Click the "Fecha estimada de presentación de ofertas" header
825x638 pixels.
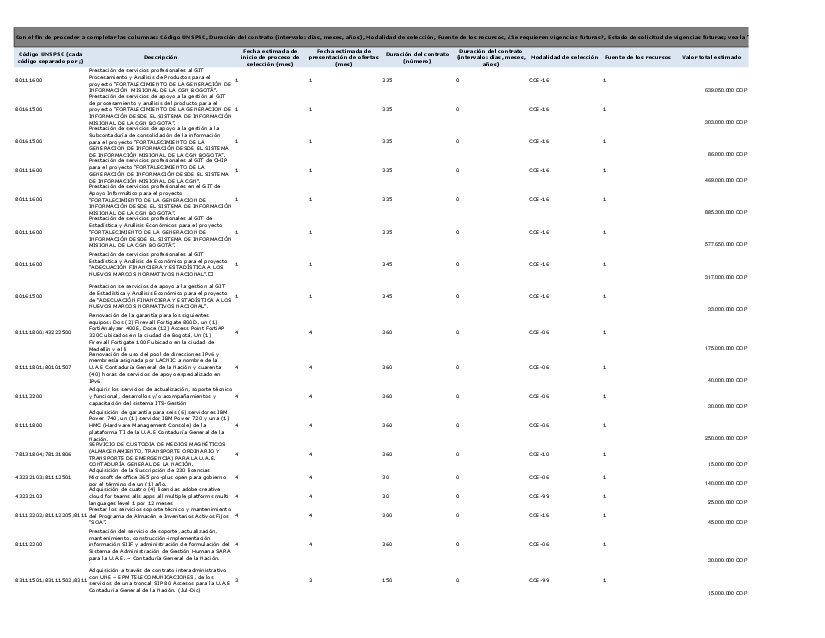344,57
